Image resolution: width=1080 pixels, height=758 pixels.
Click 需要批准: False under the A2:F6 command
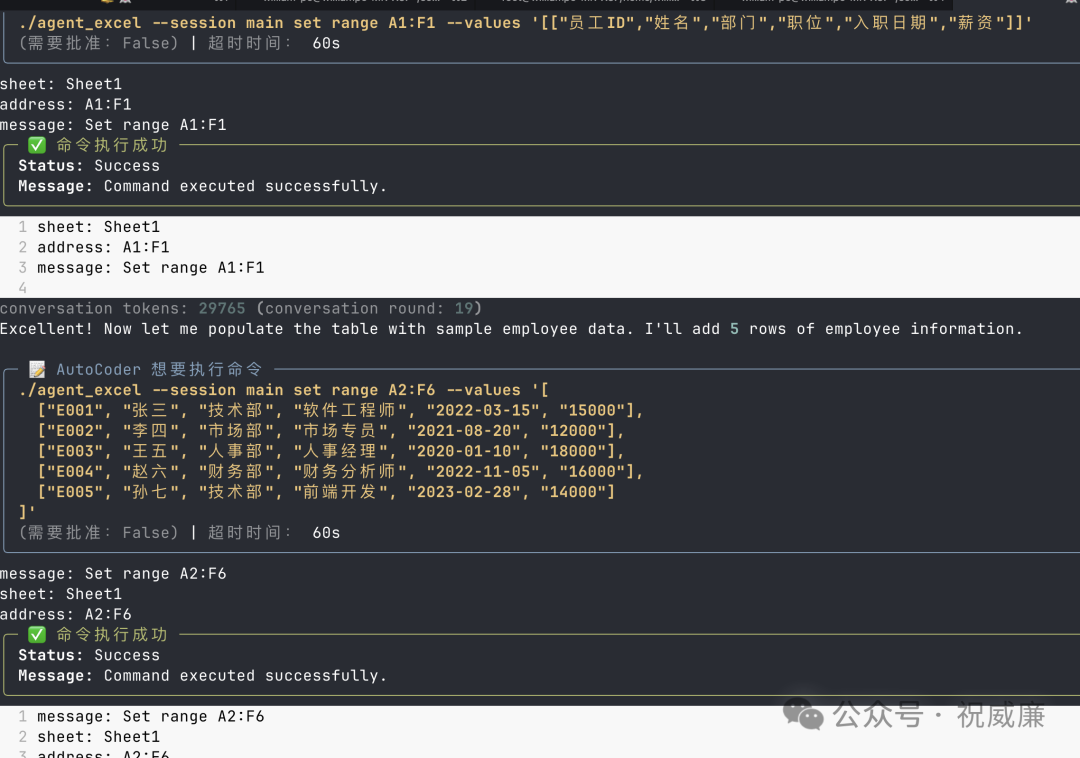[98, 533]
